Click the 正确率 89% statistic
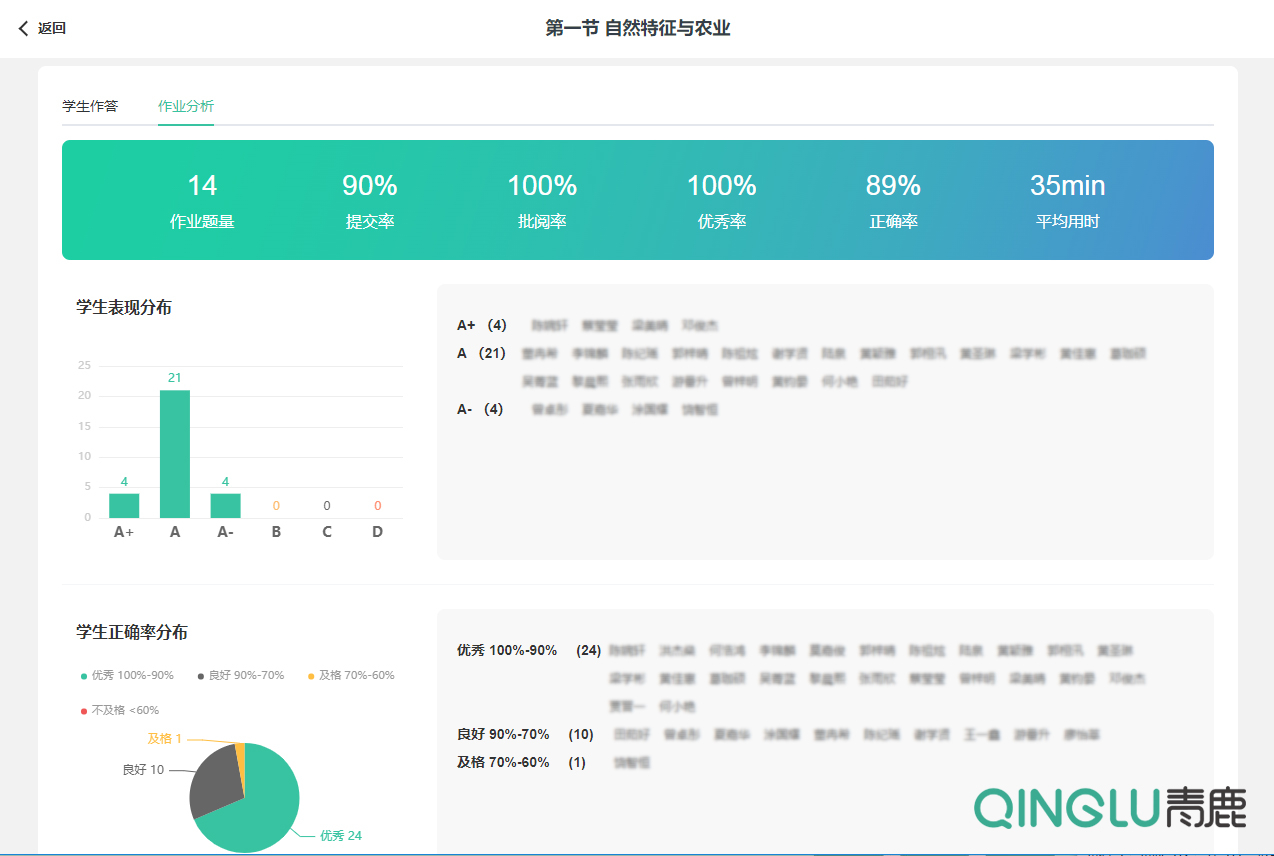Image resolution: width=1274 pixels, height=856 pixels. click(893, 200)
